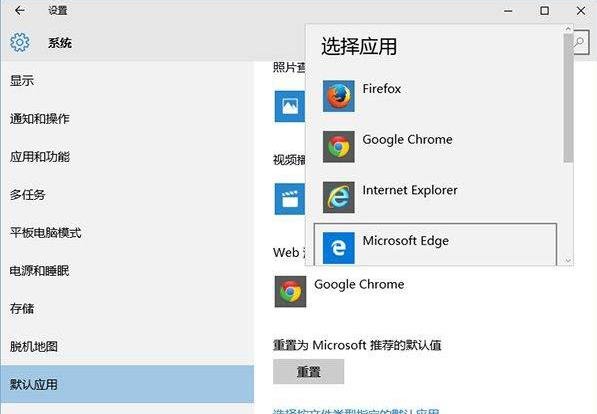Screen dimensions: 597x414
Task: Click the Internet Explorer icon
Action: click(338, 197)
